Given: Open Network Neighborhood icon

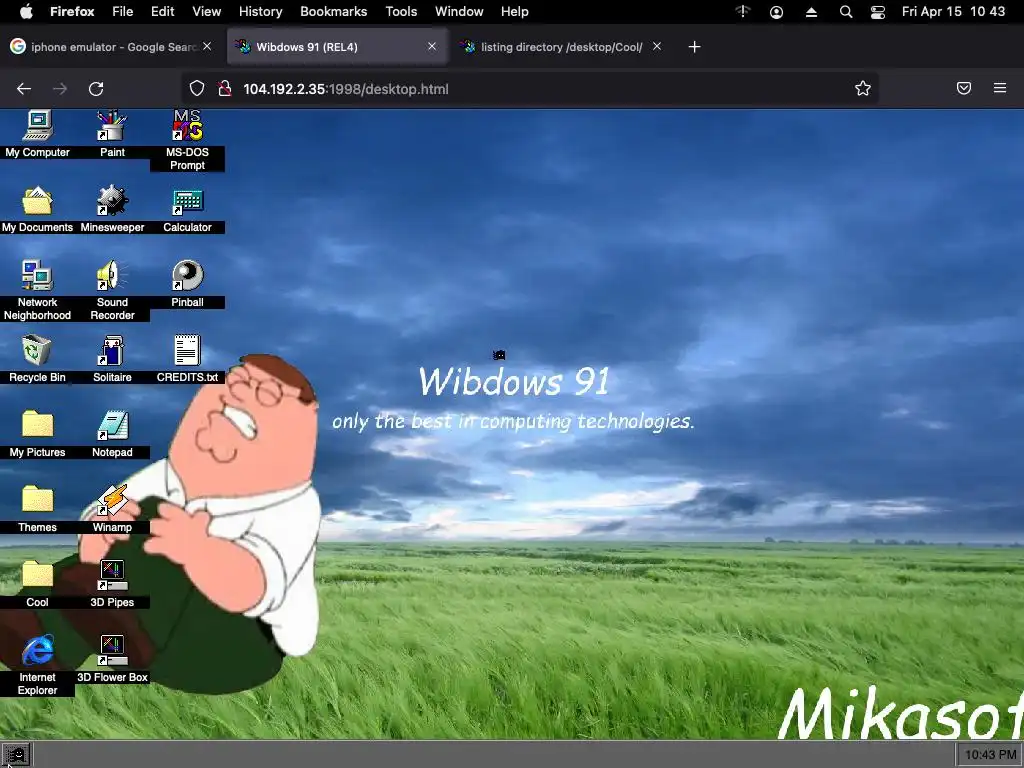Looking at the screenshot, I should pyautogui.click(x=37, y=290).
